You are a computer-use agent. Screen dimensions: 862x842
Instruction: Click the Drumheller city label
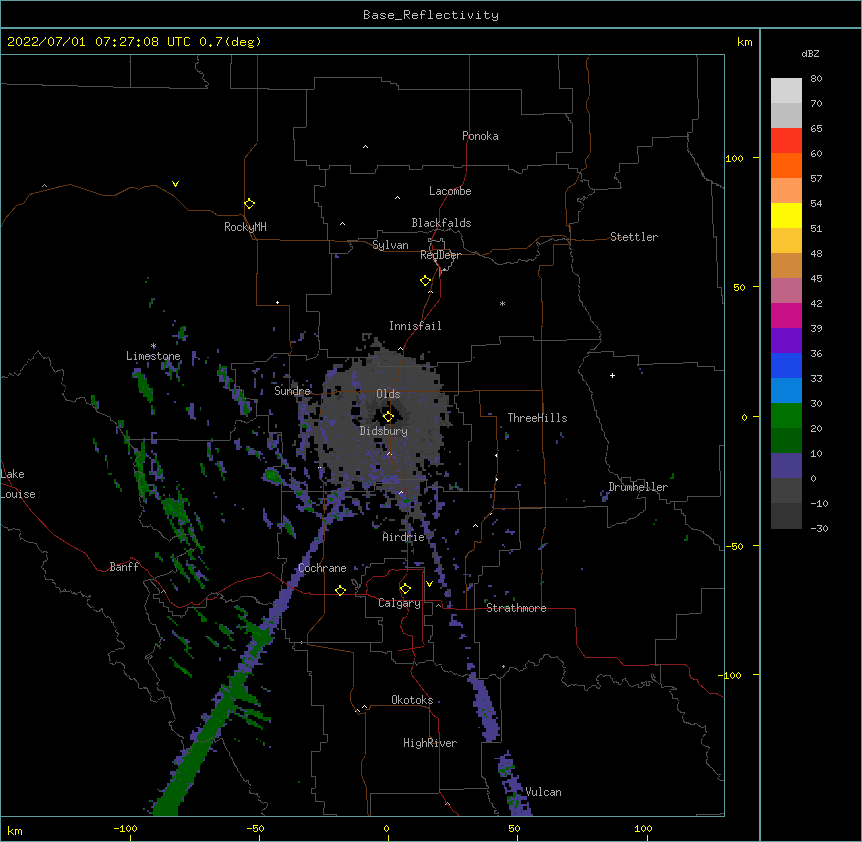coord(638,487)
